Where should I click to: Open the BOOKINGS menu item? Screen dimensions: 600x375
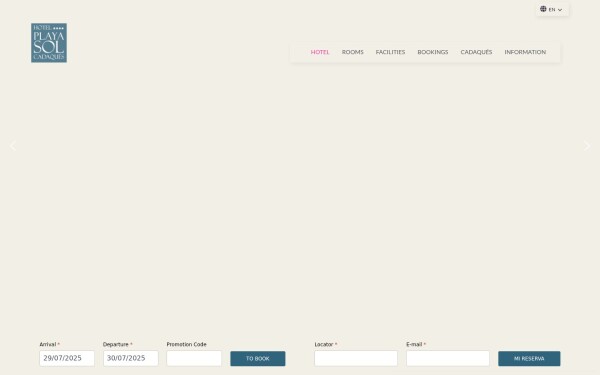coord(433,52)
